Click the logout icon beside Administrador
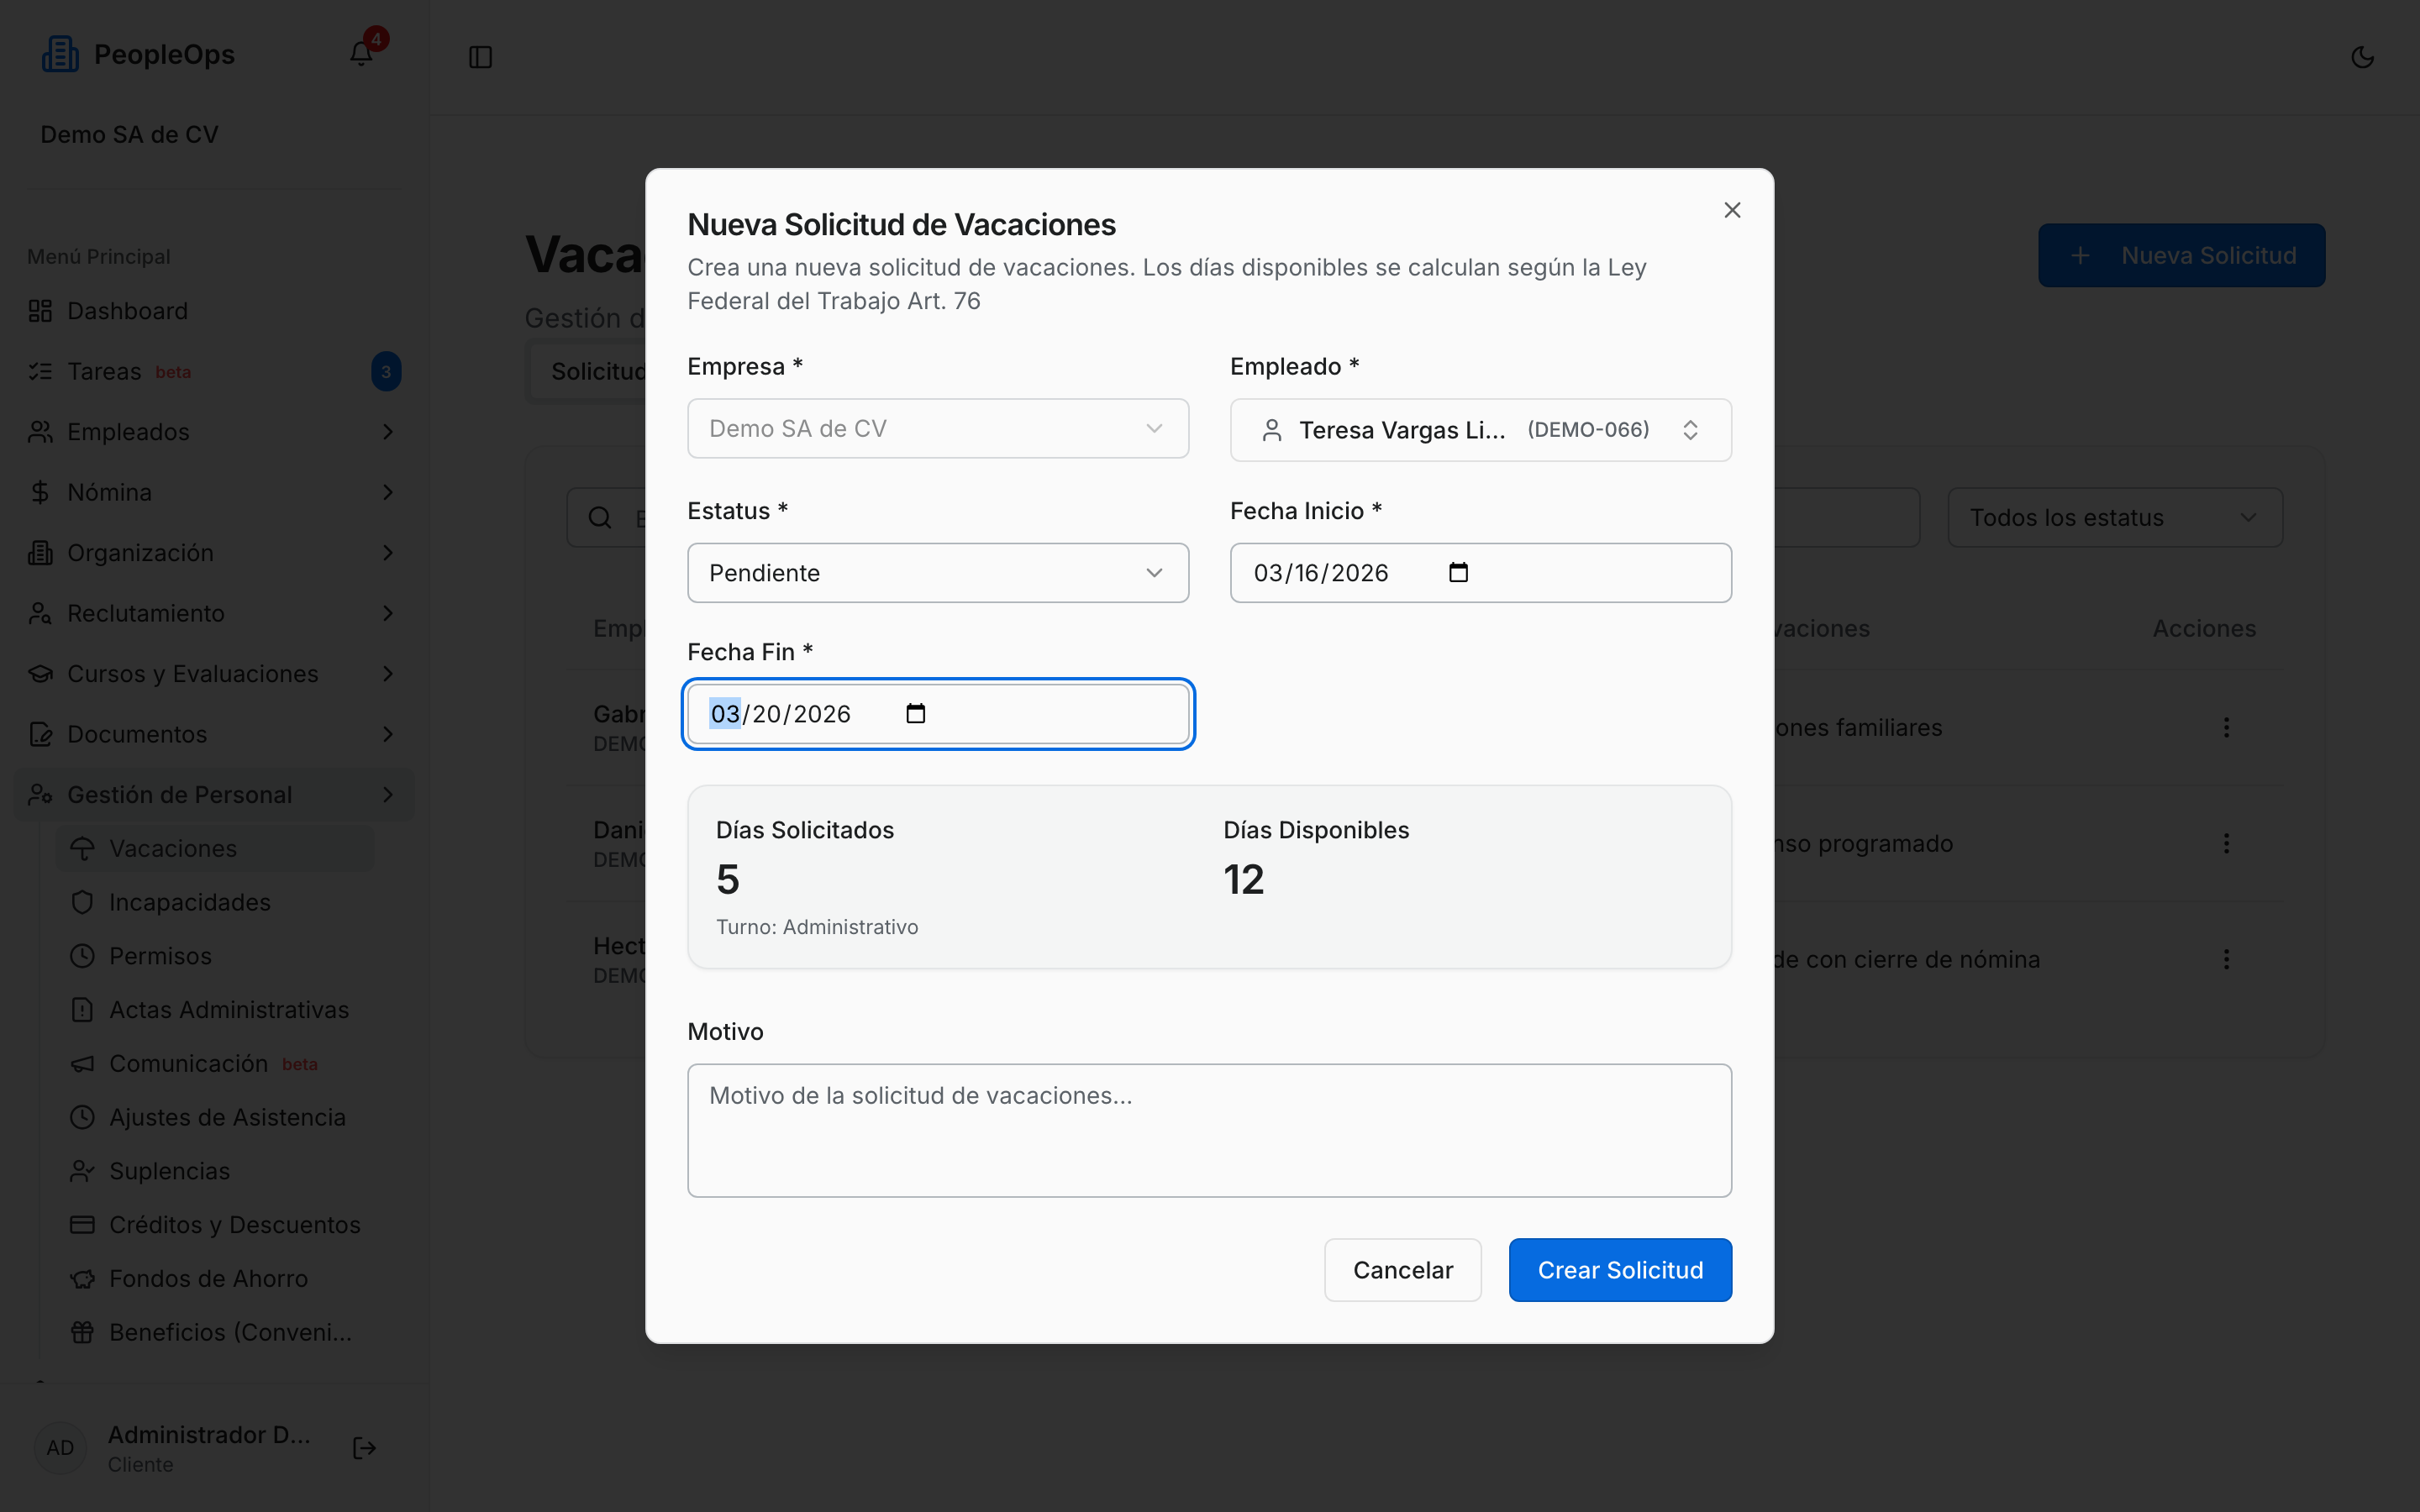The height and width of the screenshot is (1512, 2420). click(364, 1448)
